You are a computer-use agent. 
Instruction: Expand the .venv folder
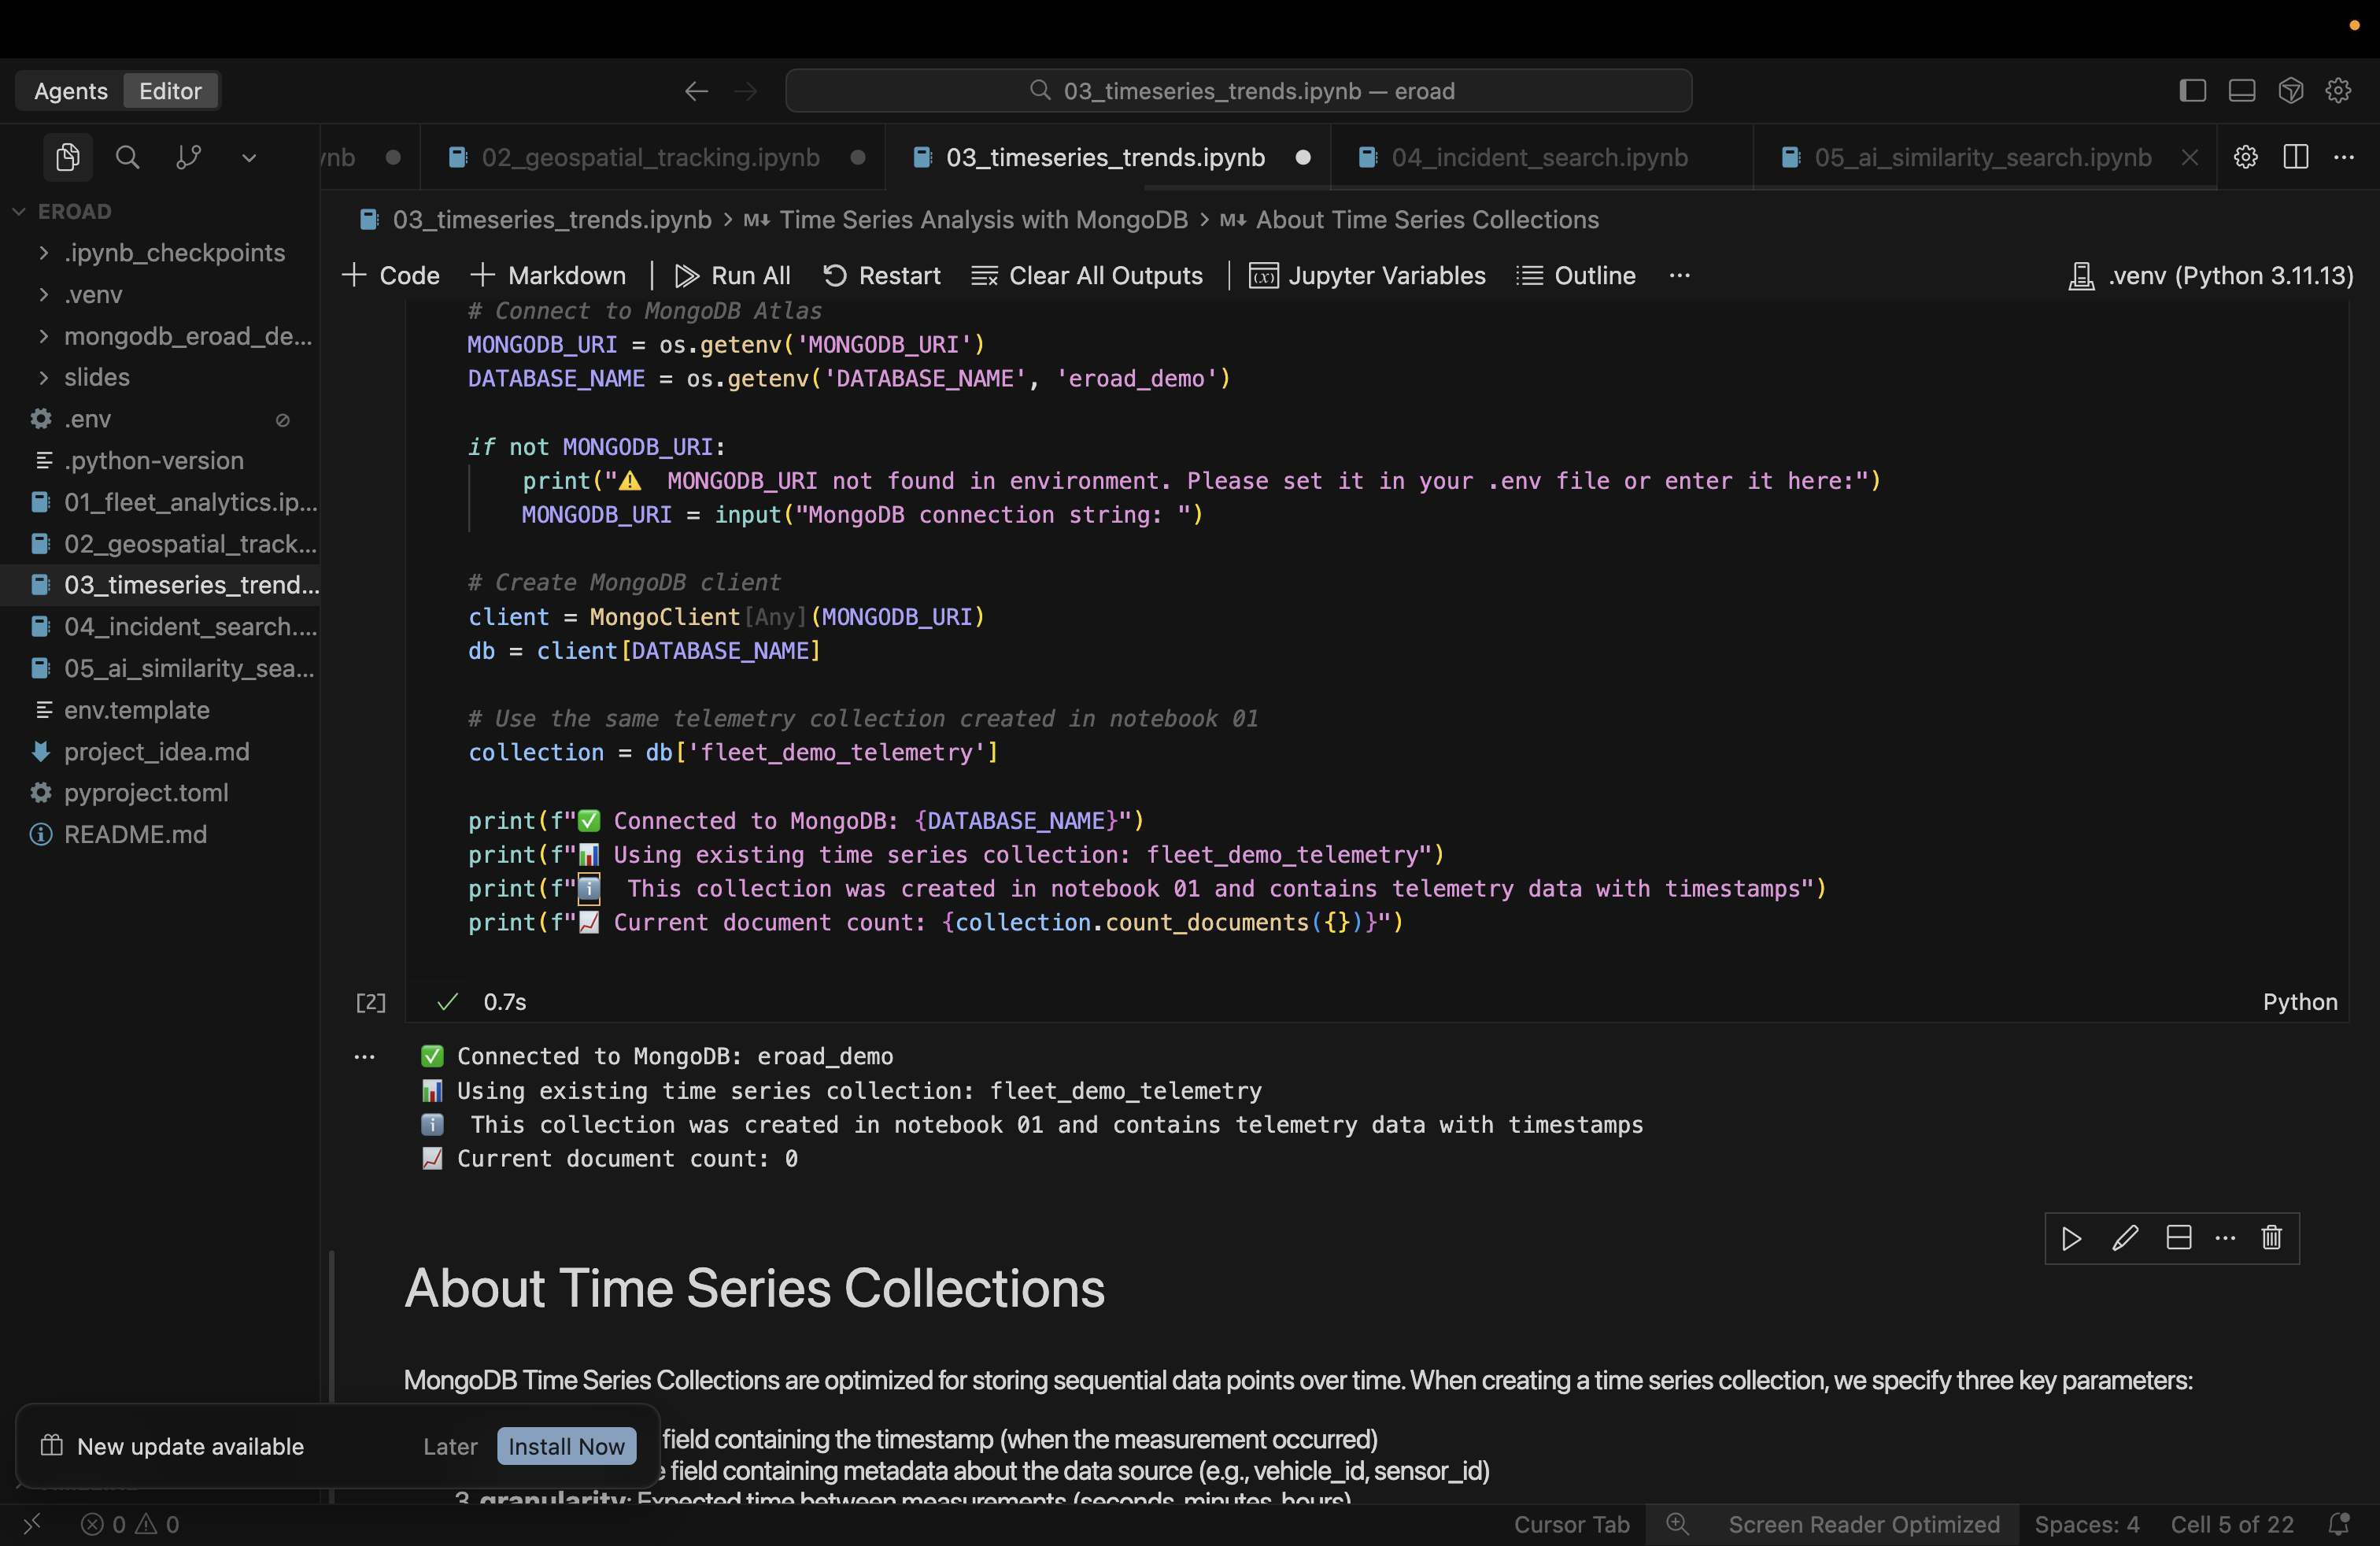point(92,294)
